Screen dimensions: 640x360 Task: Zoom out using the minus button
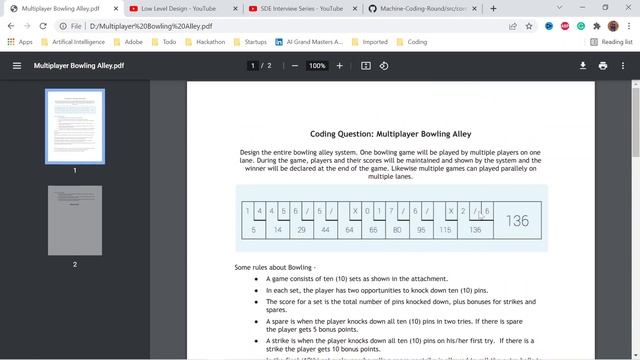295,66
